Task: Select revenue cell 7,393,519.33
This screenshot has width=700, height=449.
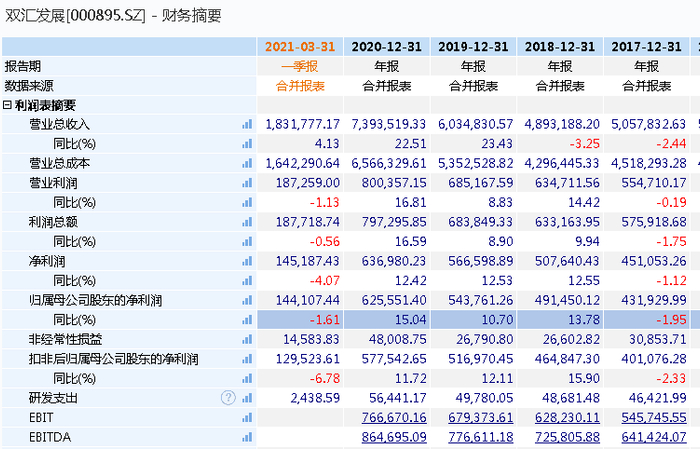Action: coord(389,124)
